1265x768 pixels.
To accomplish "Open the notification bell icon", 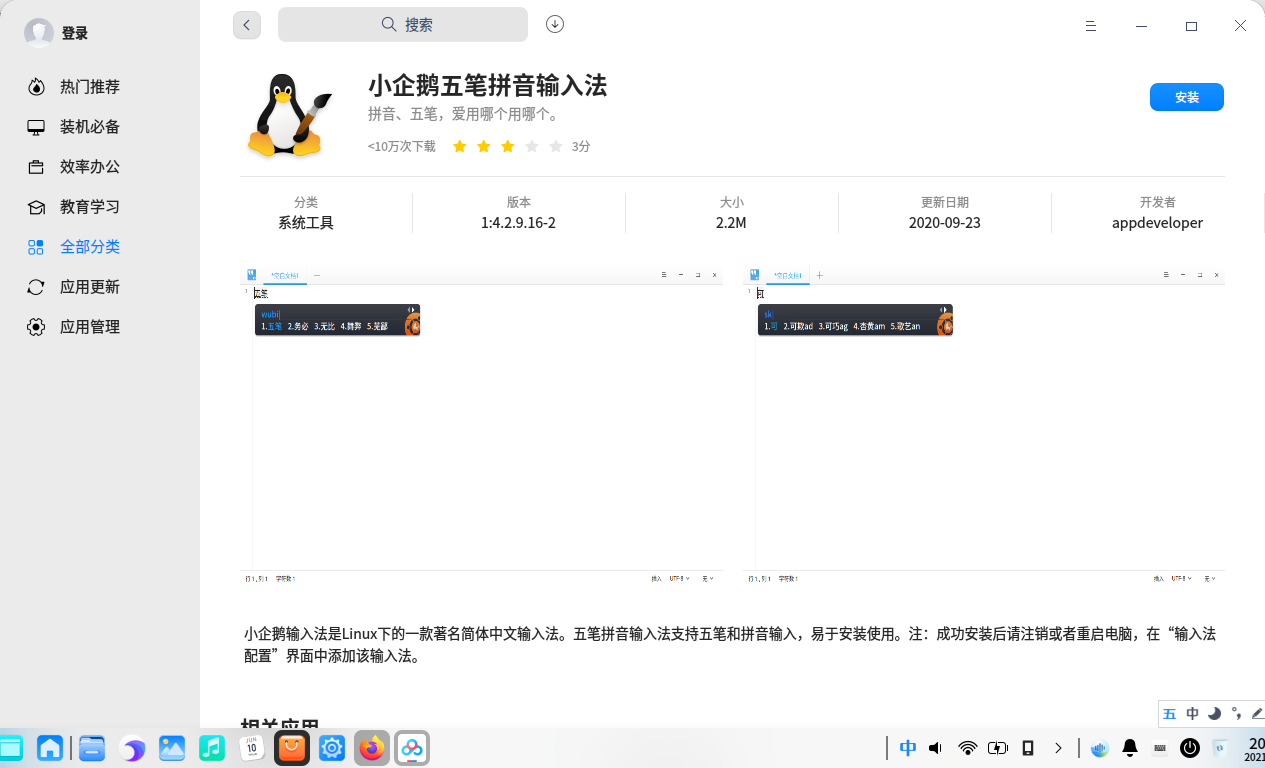I will point(1130,748).
